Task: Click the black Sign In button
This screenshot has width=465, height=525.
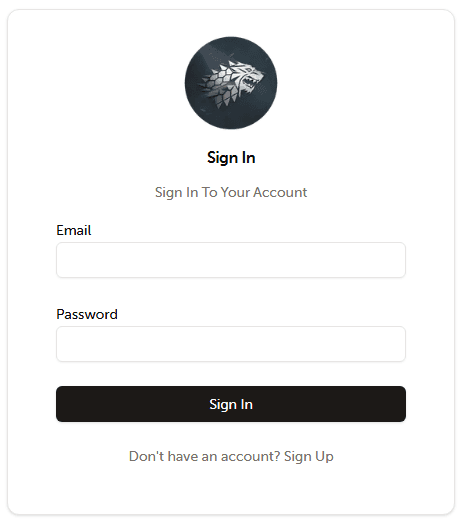Action: tap(231, 404)
